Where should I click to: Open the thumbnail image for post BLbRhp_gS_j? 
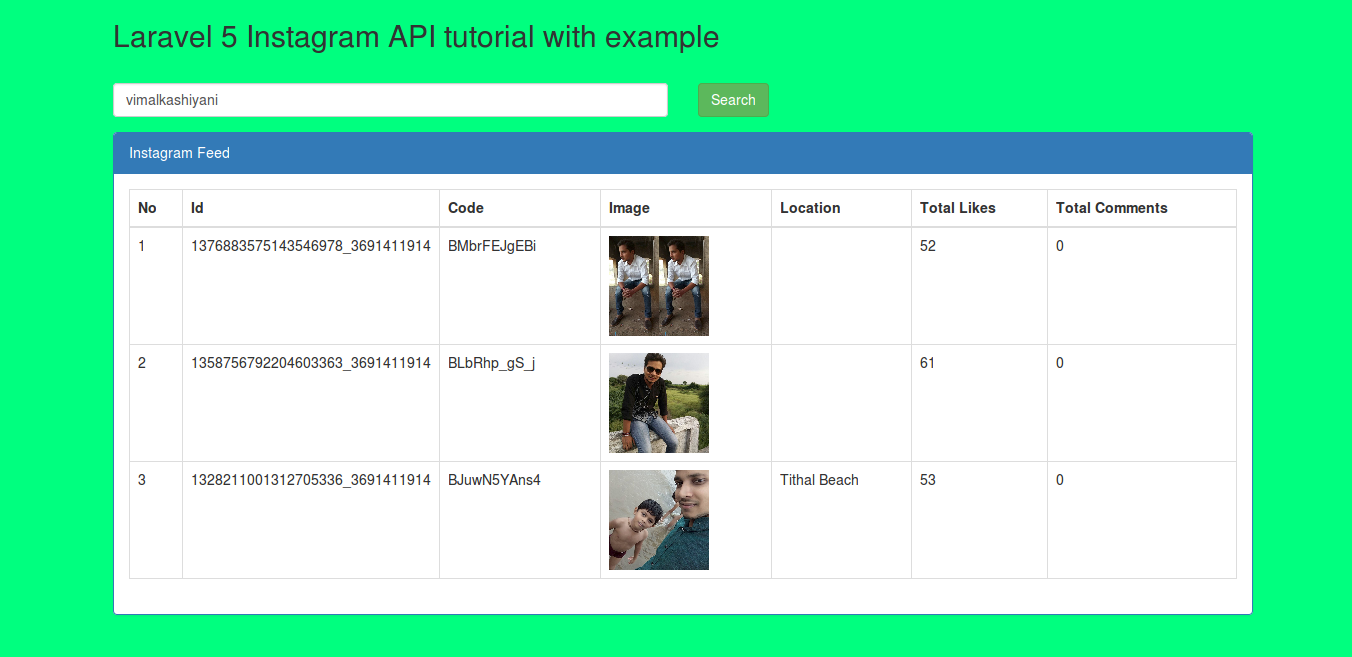coord(659,403)
